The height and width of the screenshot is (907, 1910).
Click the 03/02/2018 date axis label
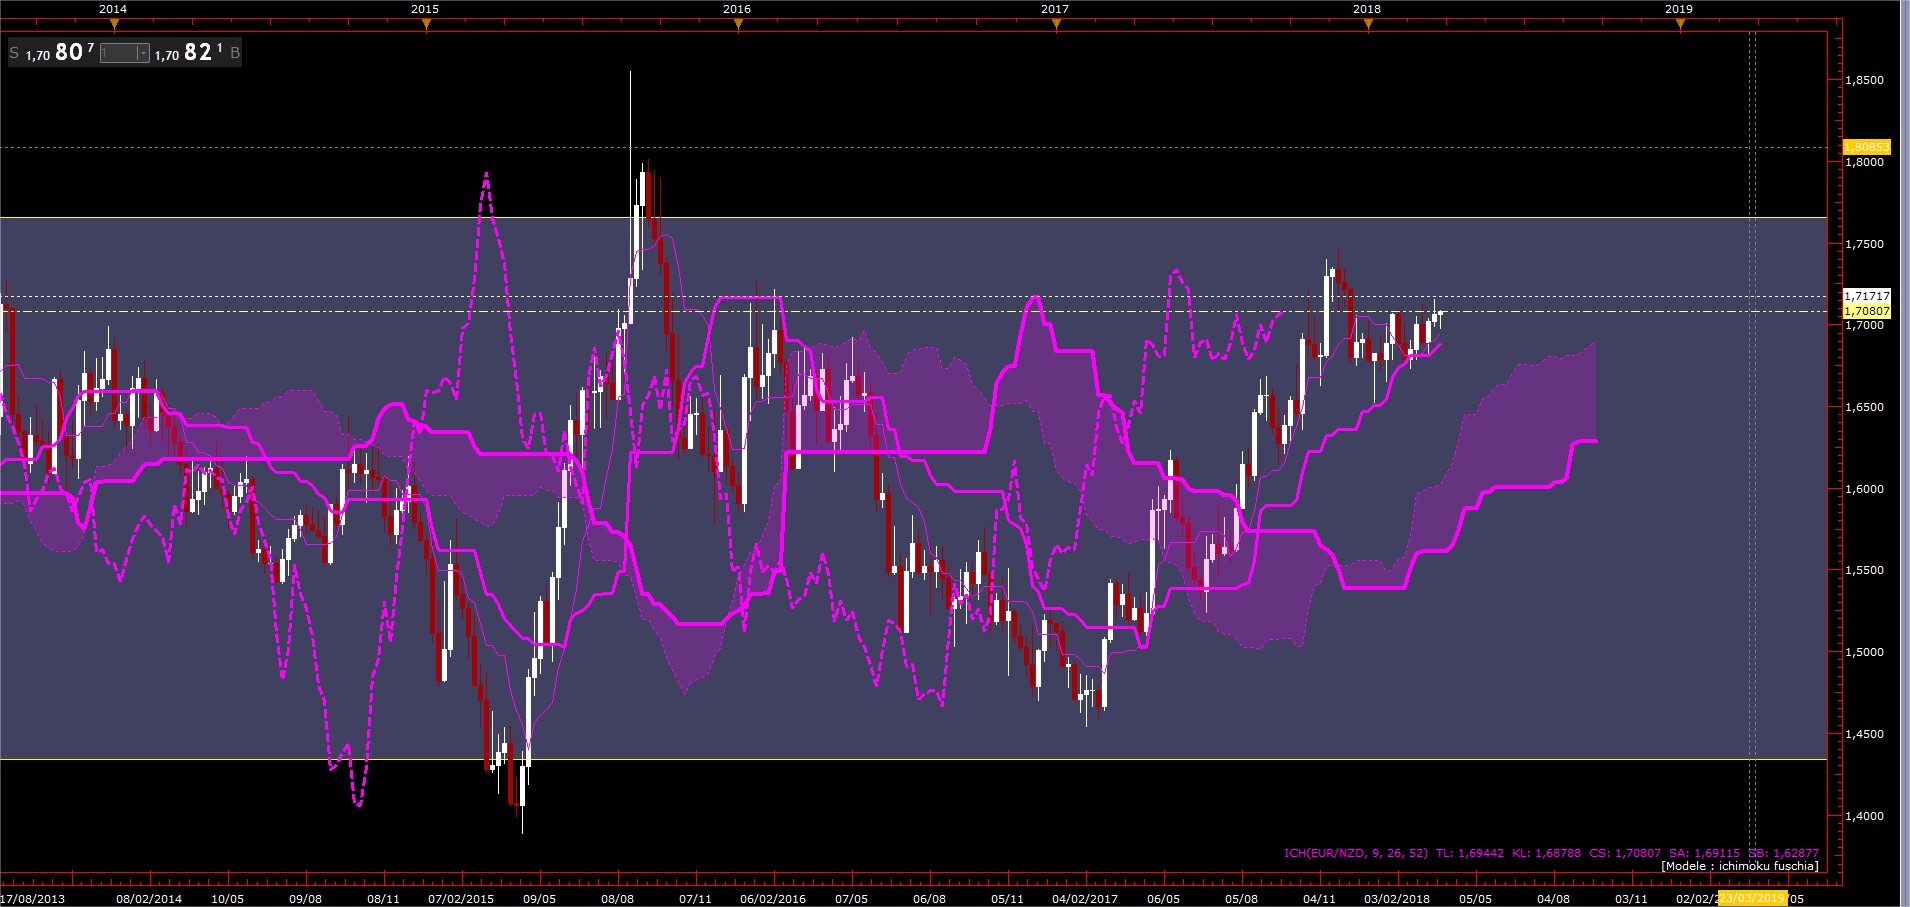tap(1397, 899)
